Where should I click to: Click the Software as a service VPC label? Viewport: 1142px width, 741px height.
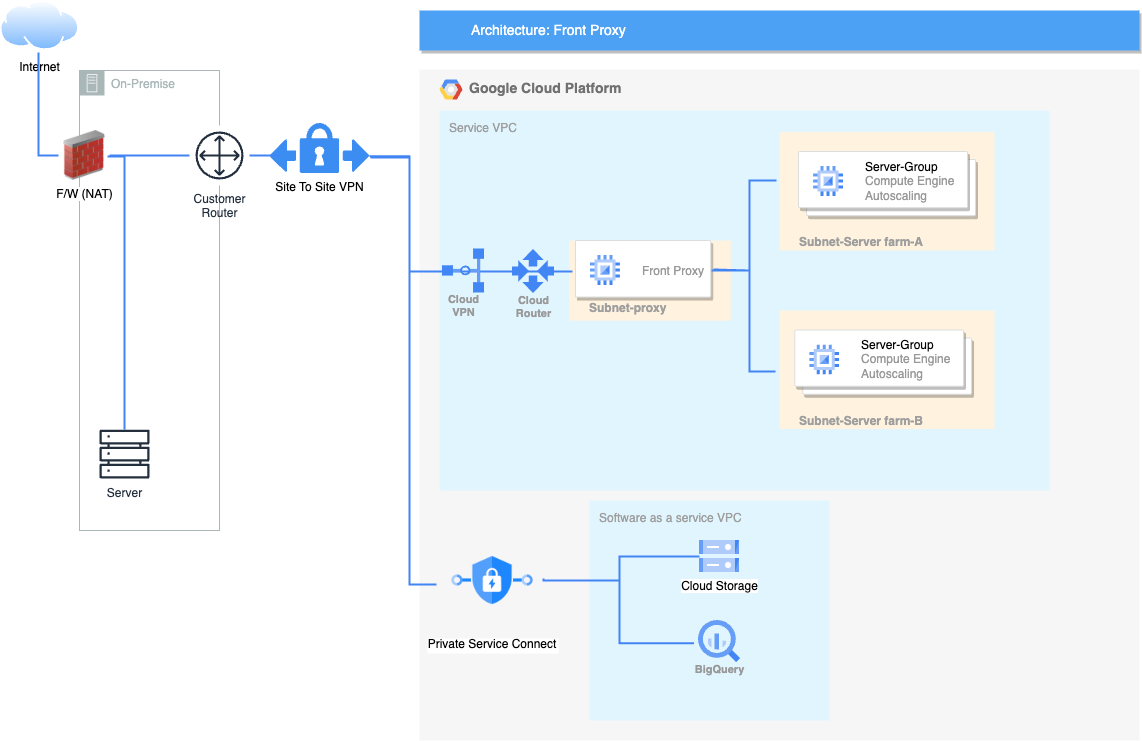(x=670, y=517)
